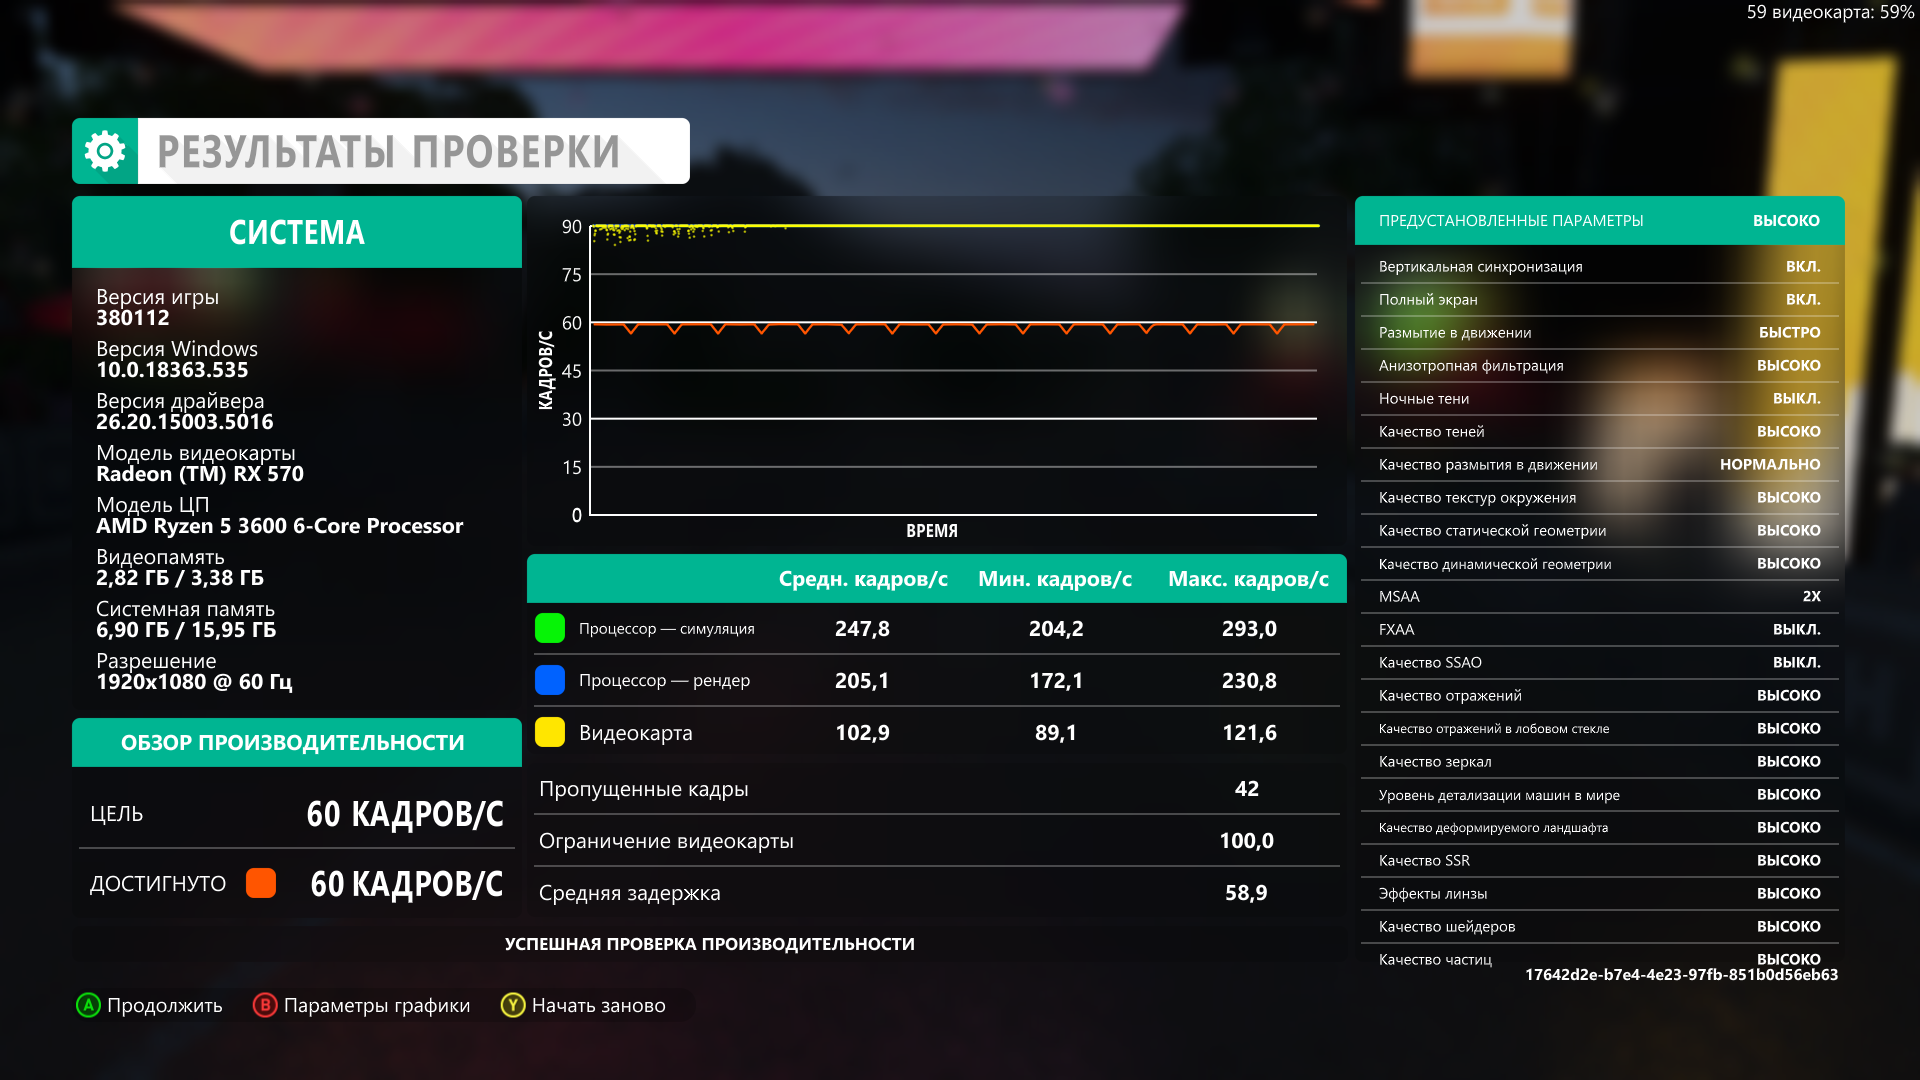Screen dimensions: 1920x1080
Task: Change preset Предустановленные параметры value
Action: point(1785,220)
